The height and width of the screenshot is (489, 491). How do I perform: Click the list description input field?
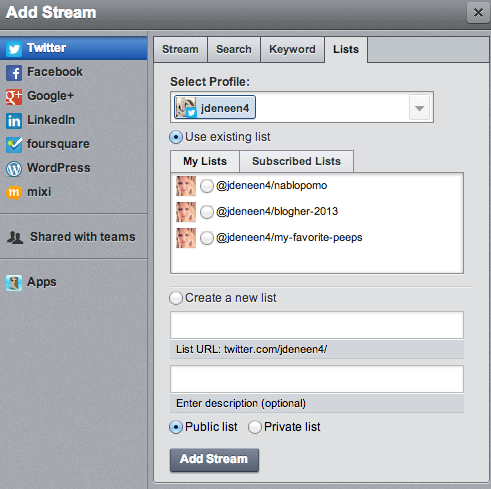(x=317, y=379)
